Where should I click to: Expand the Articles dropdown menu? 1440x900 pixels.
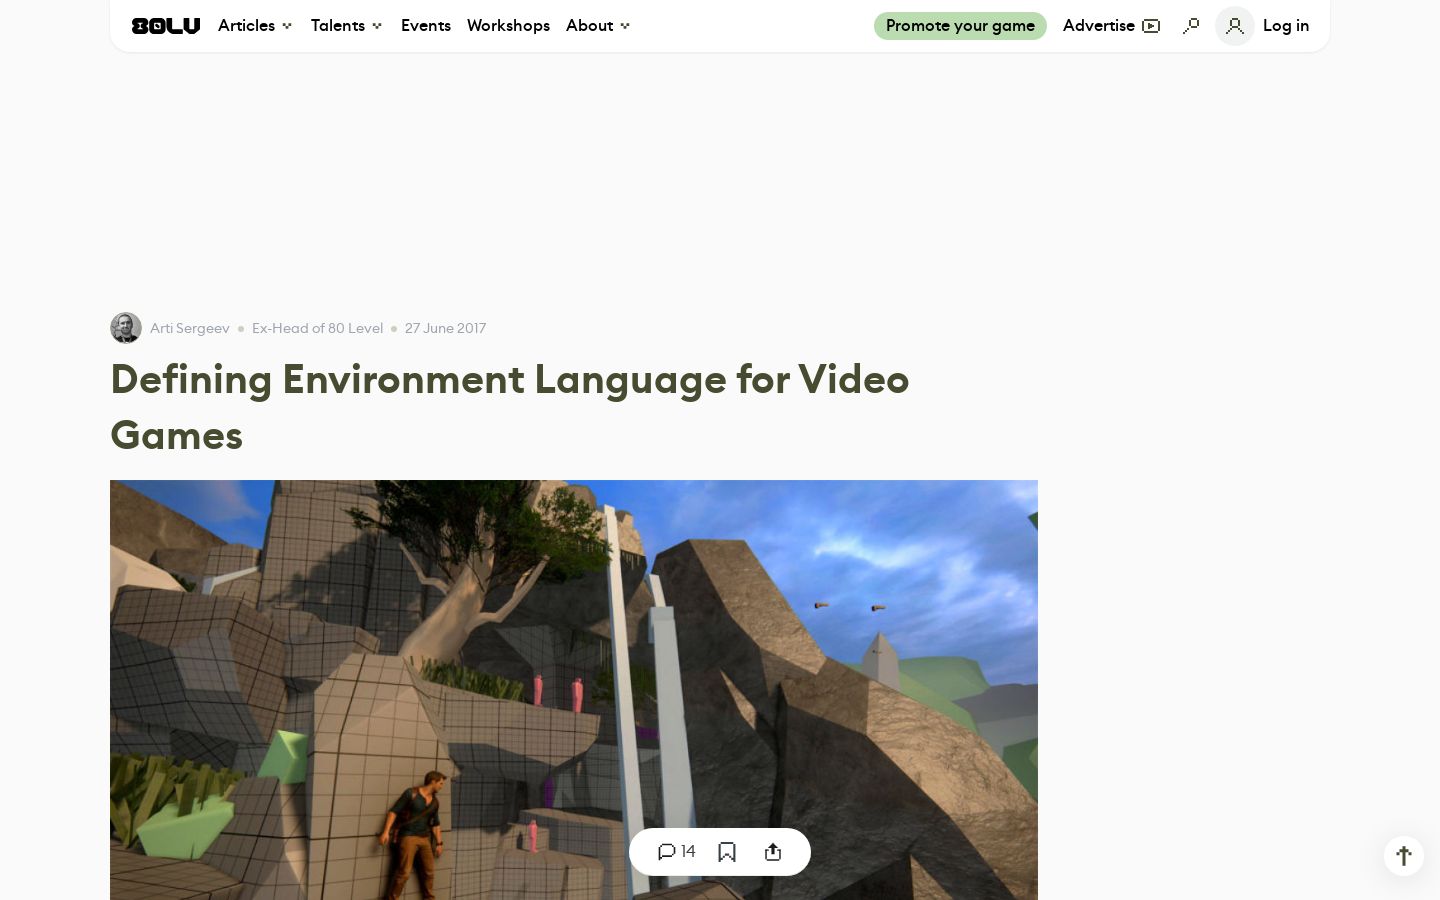pyautogui.click(x=255, y=26)
